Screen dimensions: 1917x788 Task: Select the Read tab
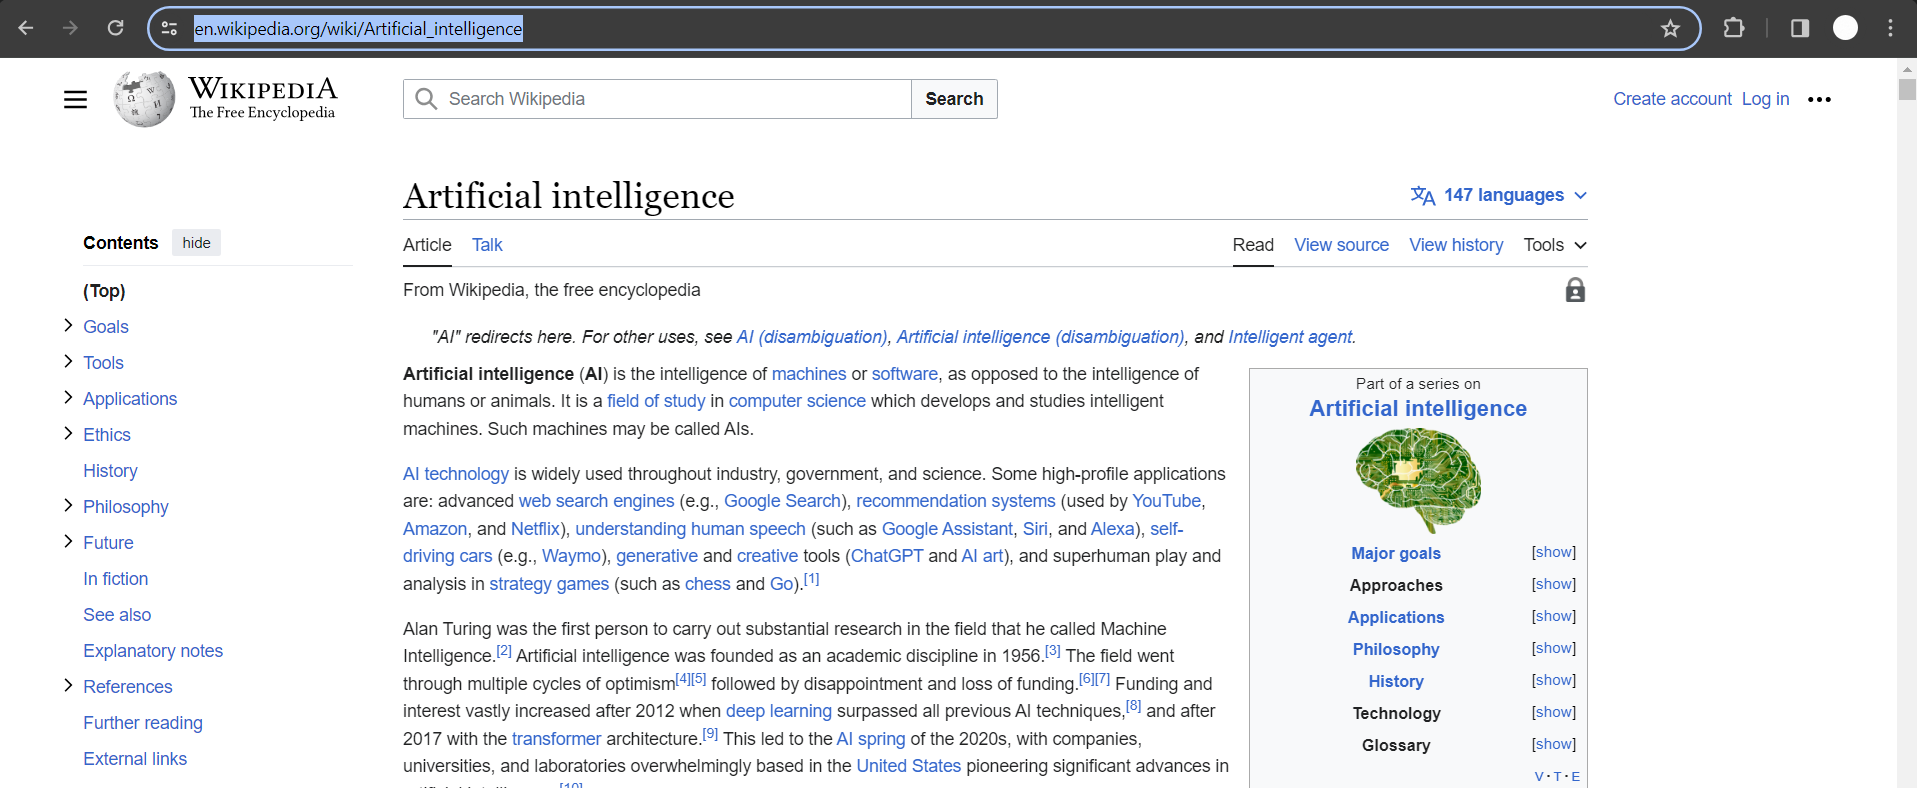click(x=1253, y=245)
